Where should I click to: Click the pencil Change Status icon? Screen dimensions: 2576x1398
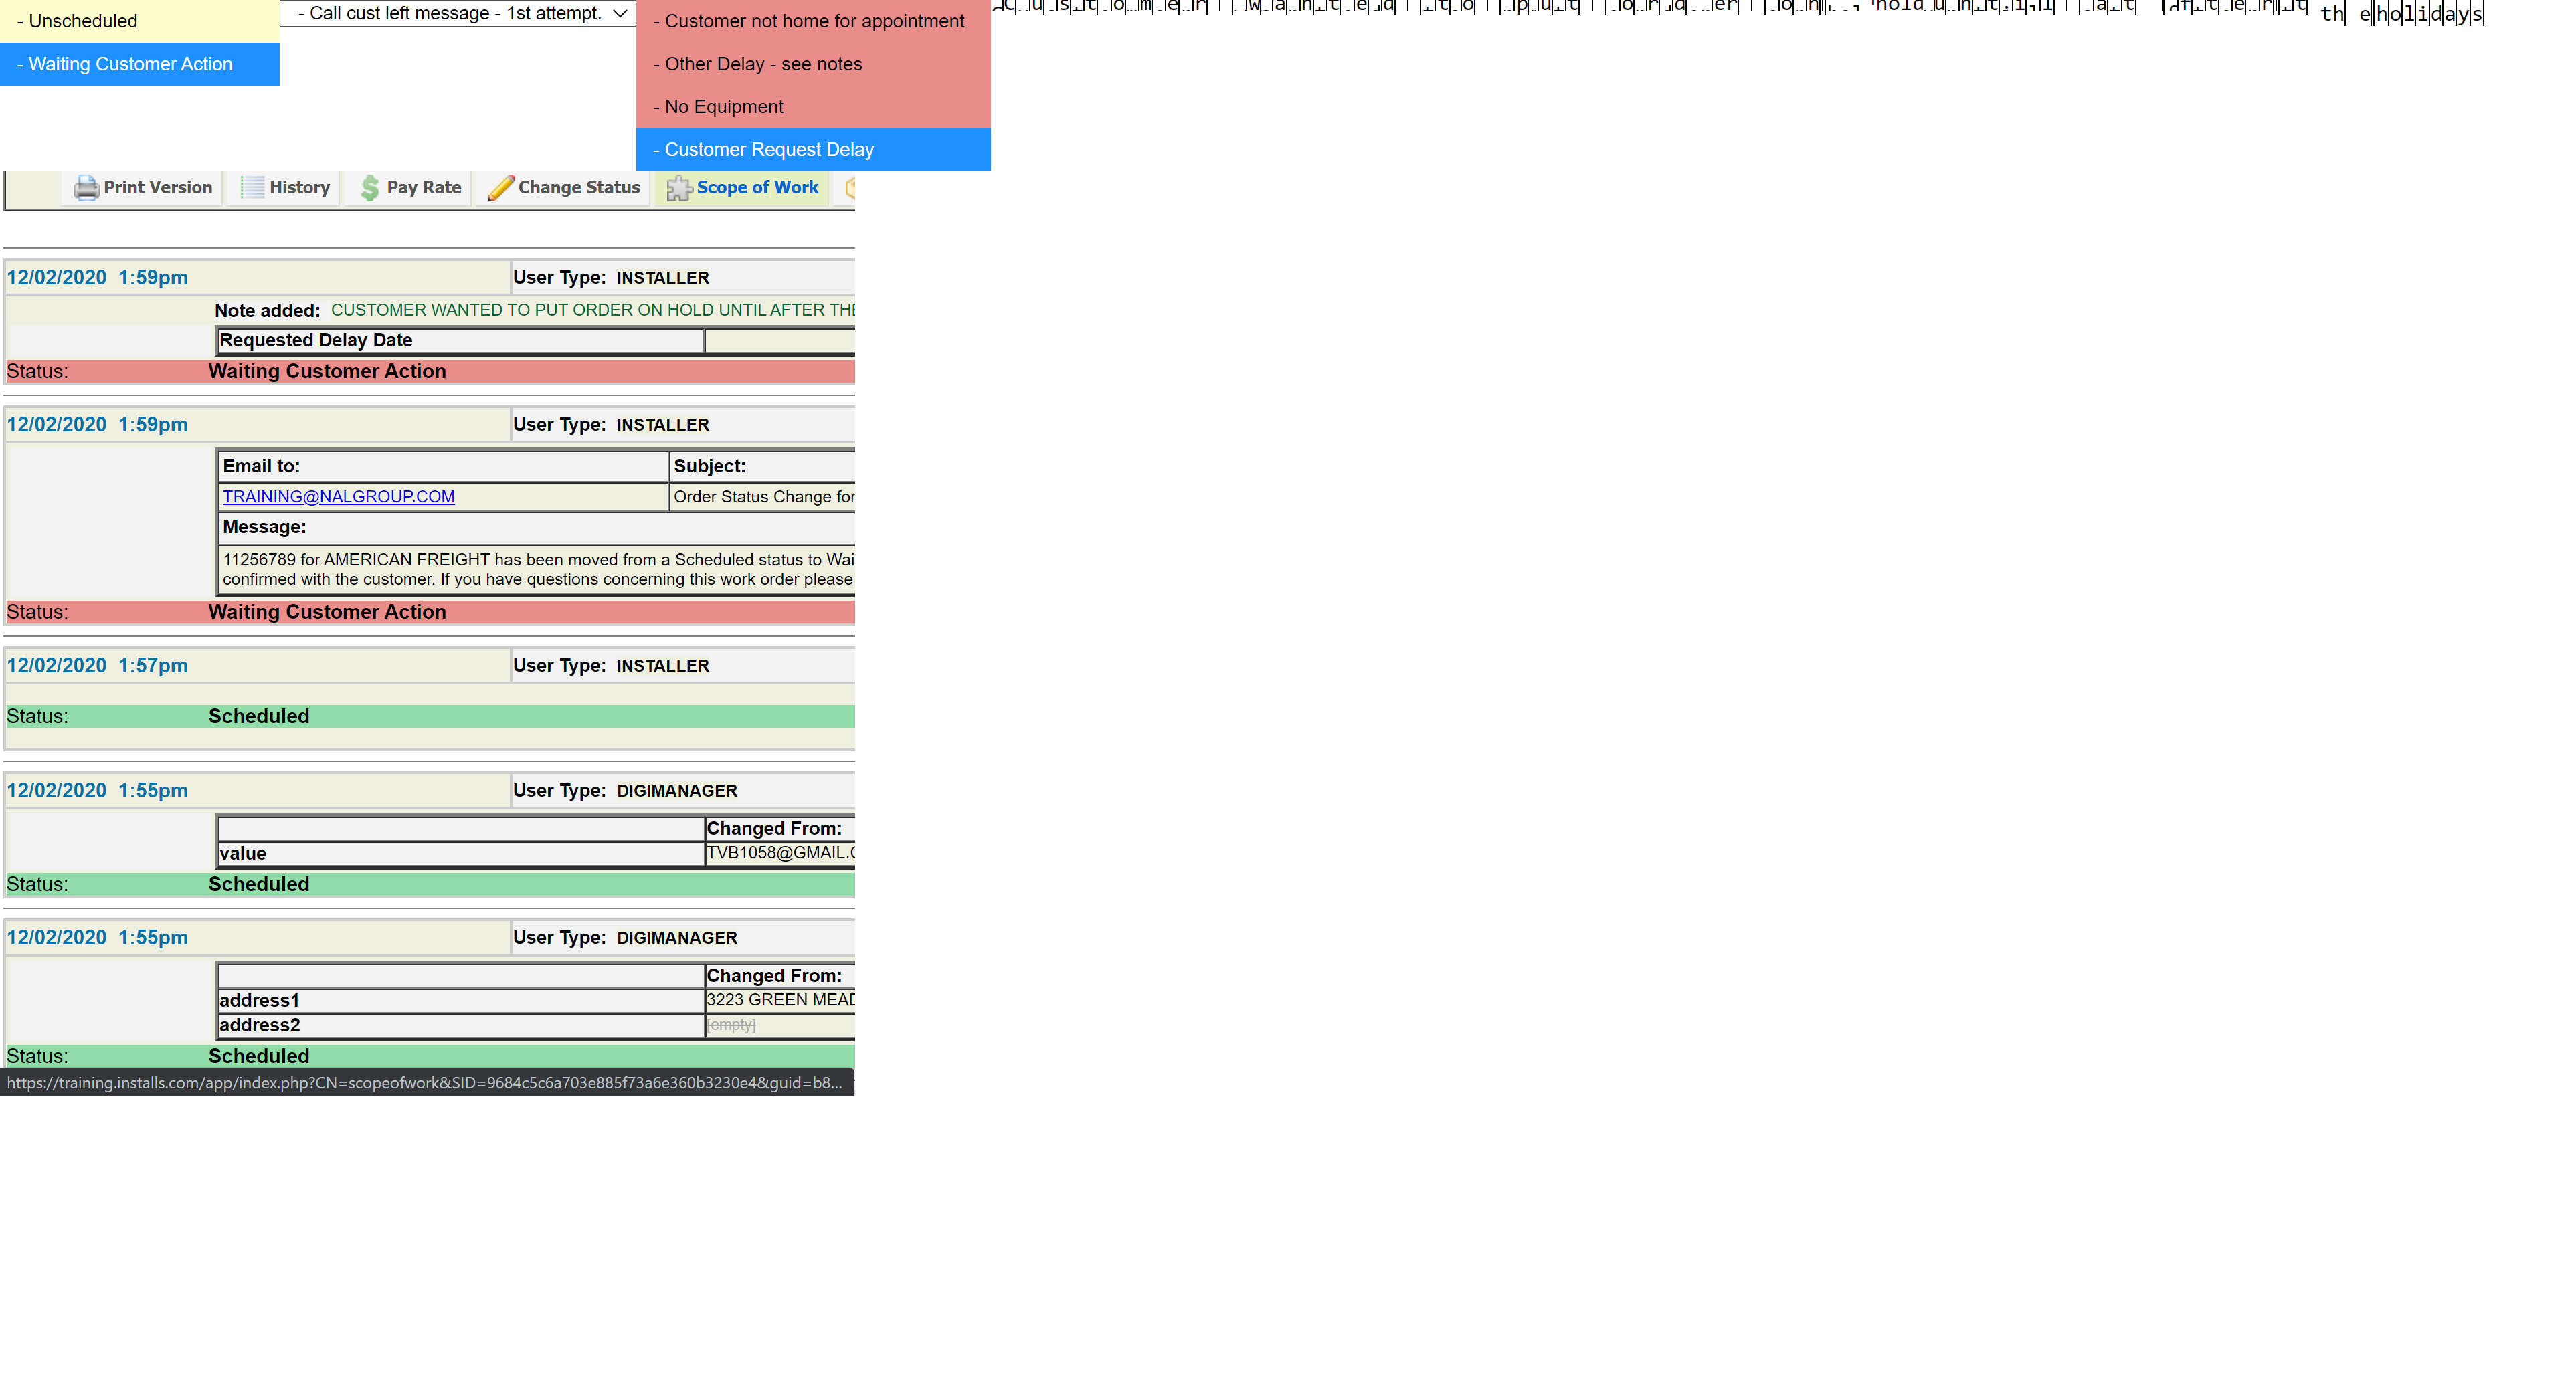click(x=501, y=188)
